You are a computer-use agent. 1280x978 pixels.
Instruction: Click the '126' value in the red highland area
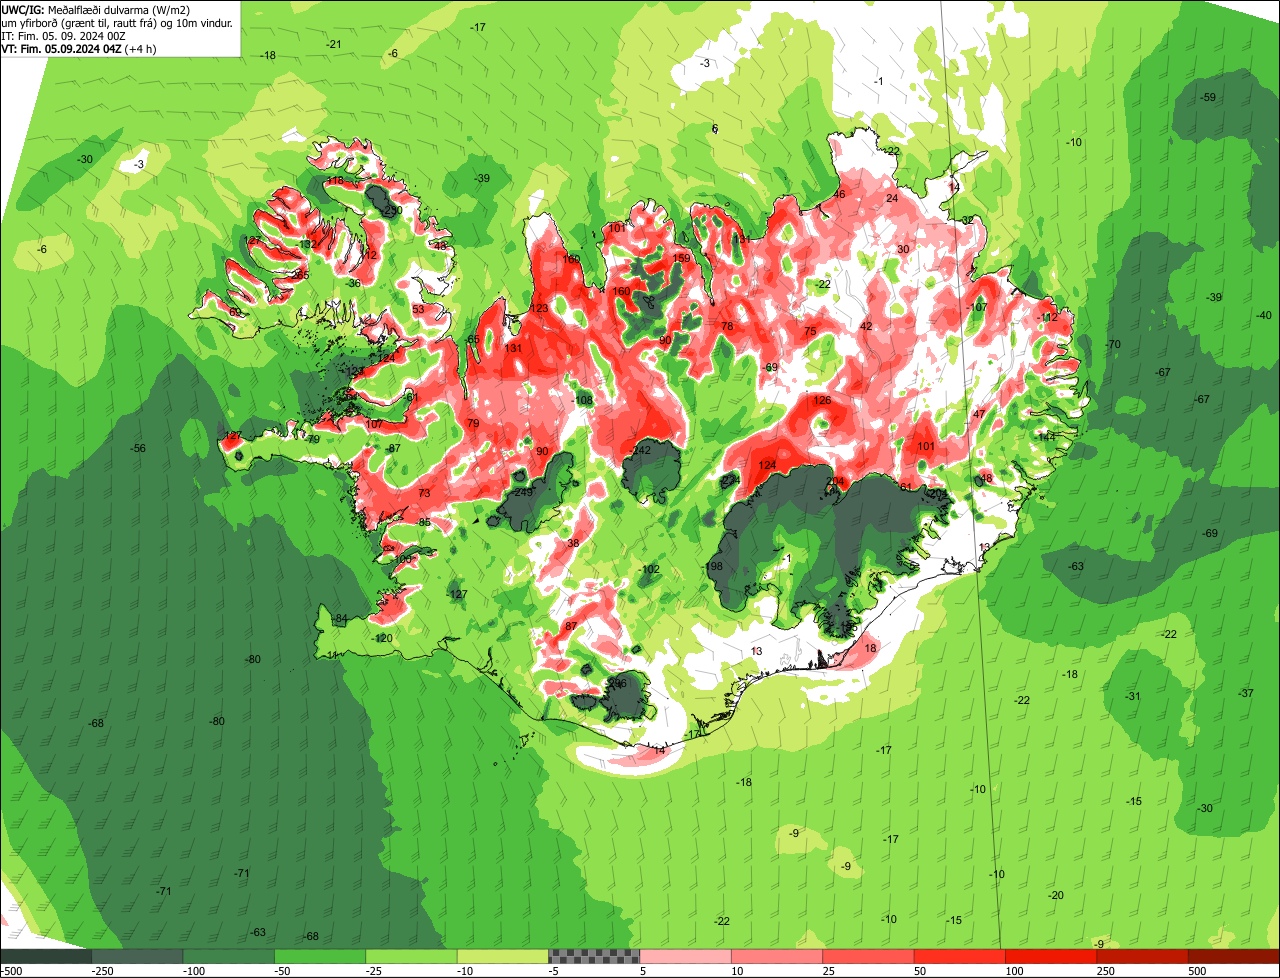[822, 401]
